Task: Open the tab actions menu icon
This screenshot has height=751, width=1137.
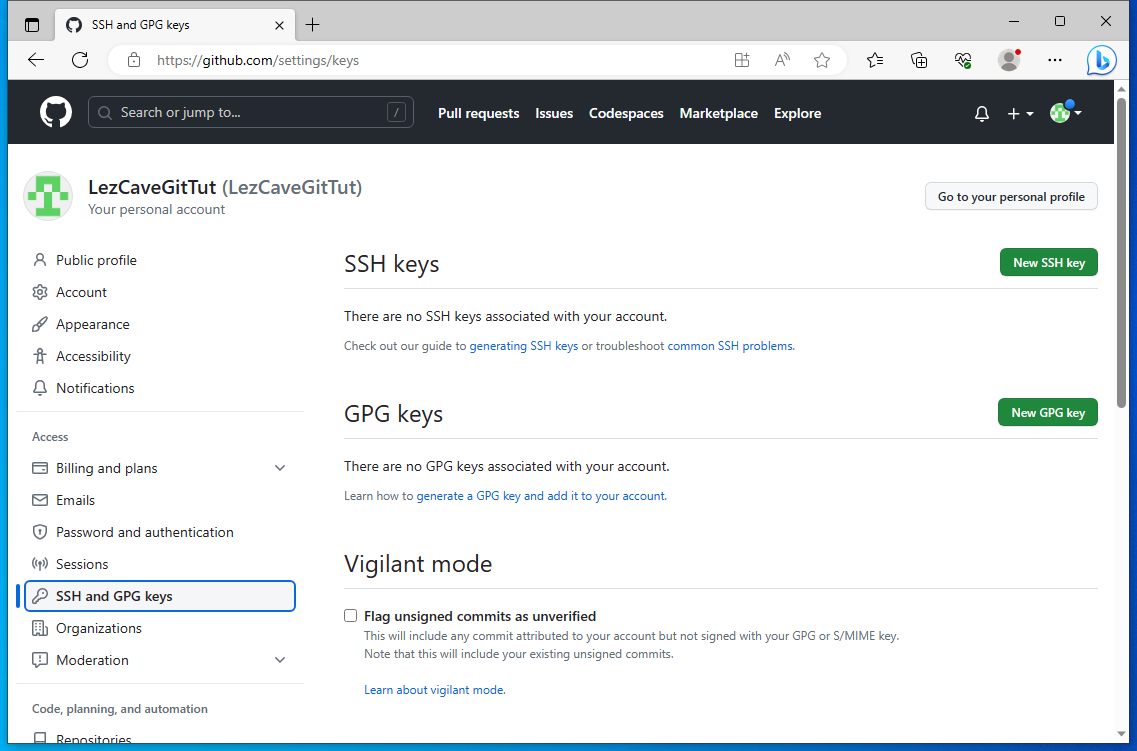Action: tap(32, 25)
